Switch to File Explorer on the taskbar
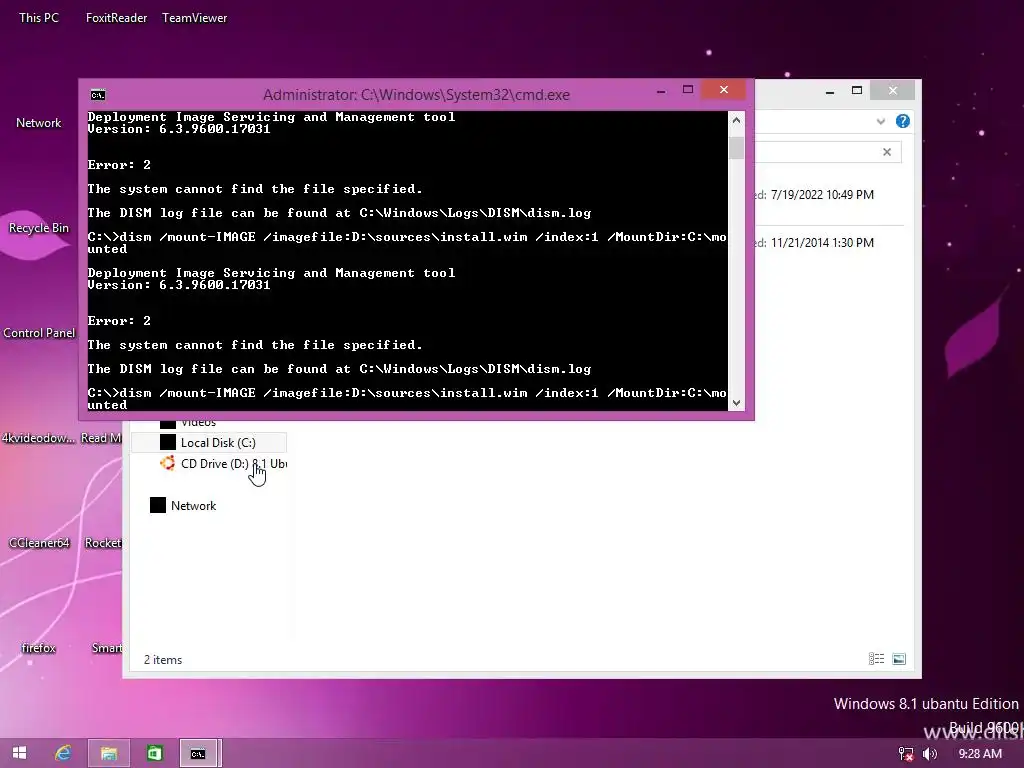Viewport: 1024px width, 768px height. pos(108,753)
